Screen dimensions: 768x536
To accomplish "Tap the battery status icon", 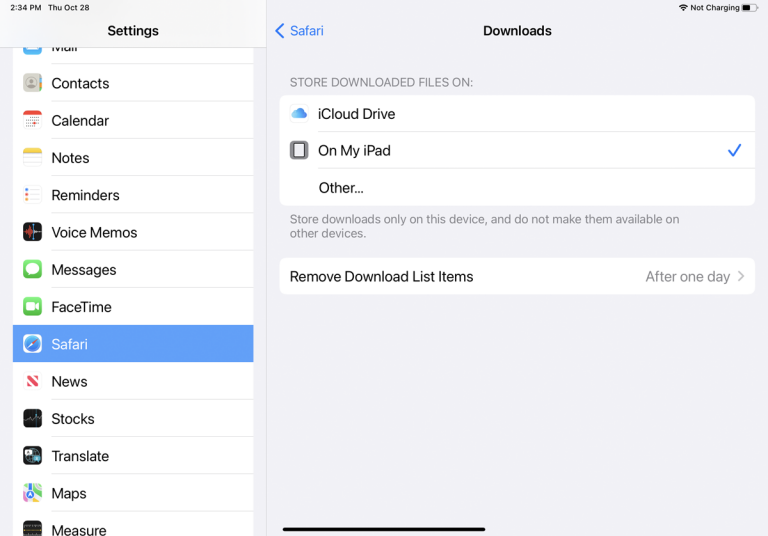I will pos(750,8).
